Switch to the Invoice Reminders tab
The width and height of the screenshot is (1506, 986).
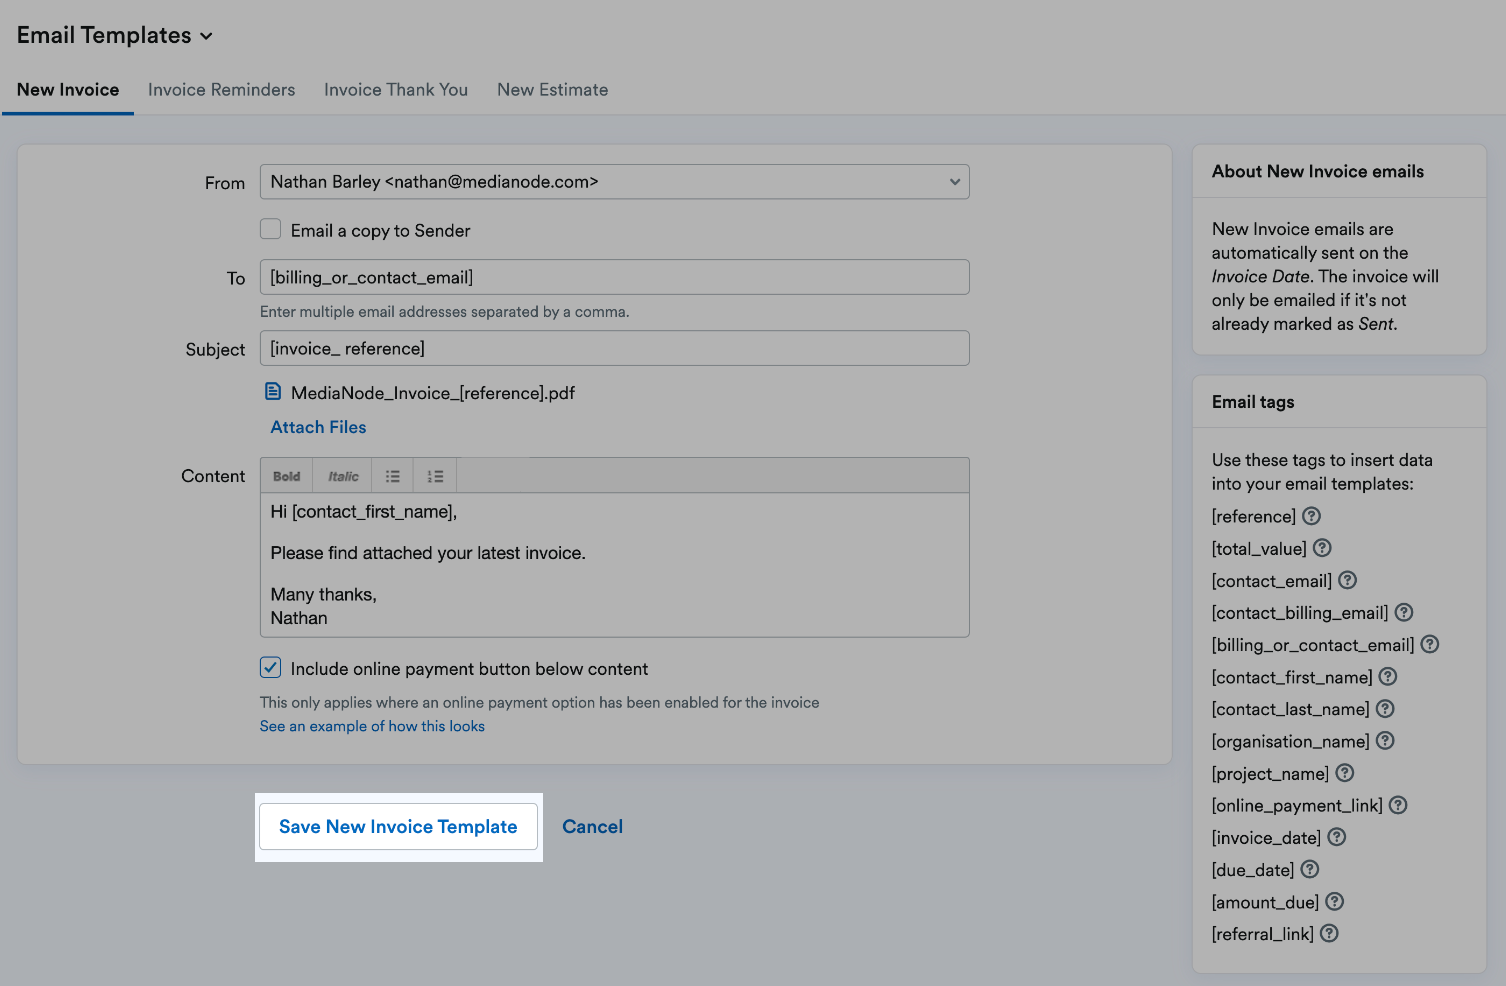pyautogui.click(x=221, y=90)
